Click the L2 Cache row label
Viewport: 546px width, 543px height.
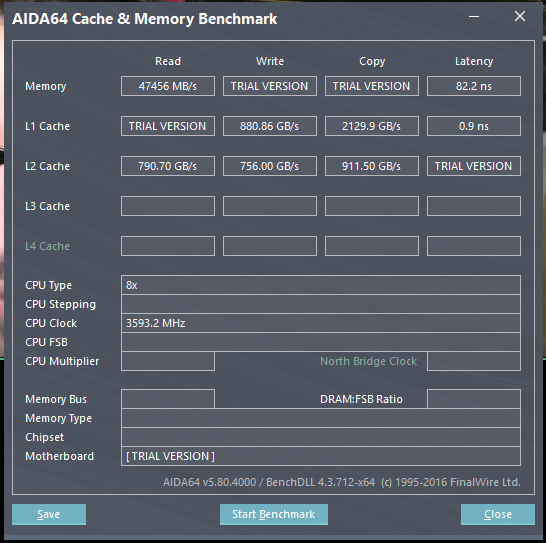[x=47, y=166]
